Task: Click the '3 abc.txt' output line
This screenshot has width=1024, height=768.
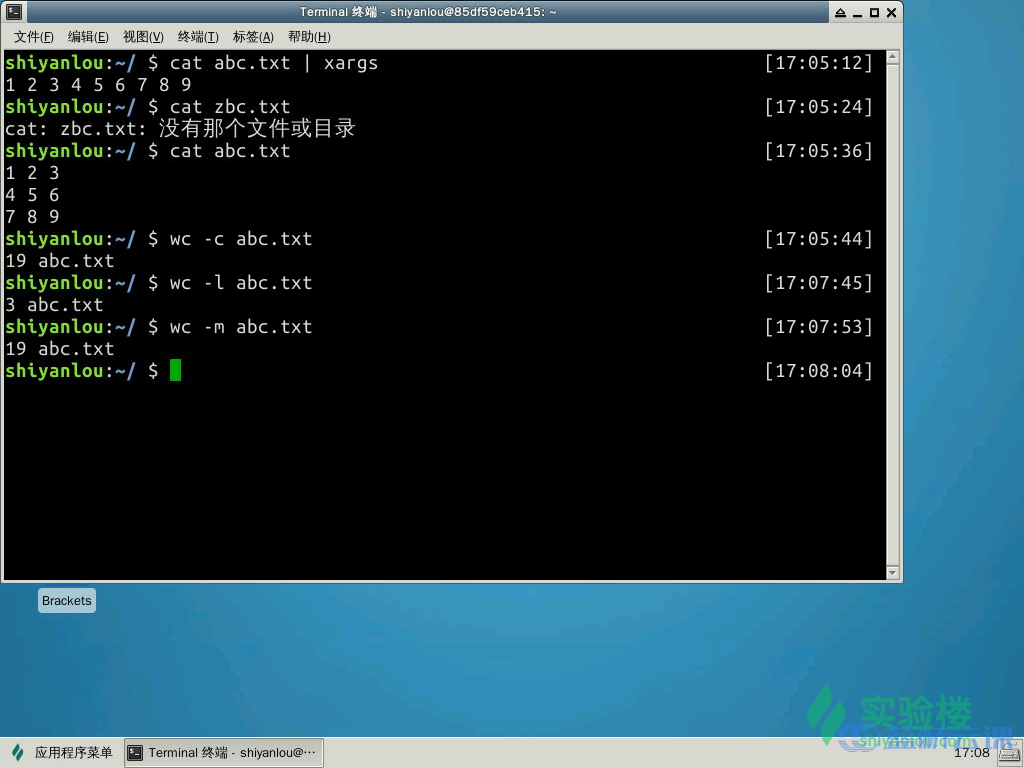Action: [x=54, y=305]
